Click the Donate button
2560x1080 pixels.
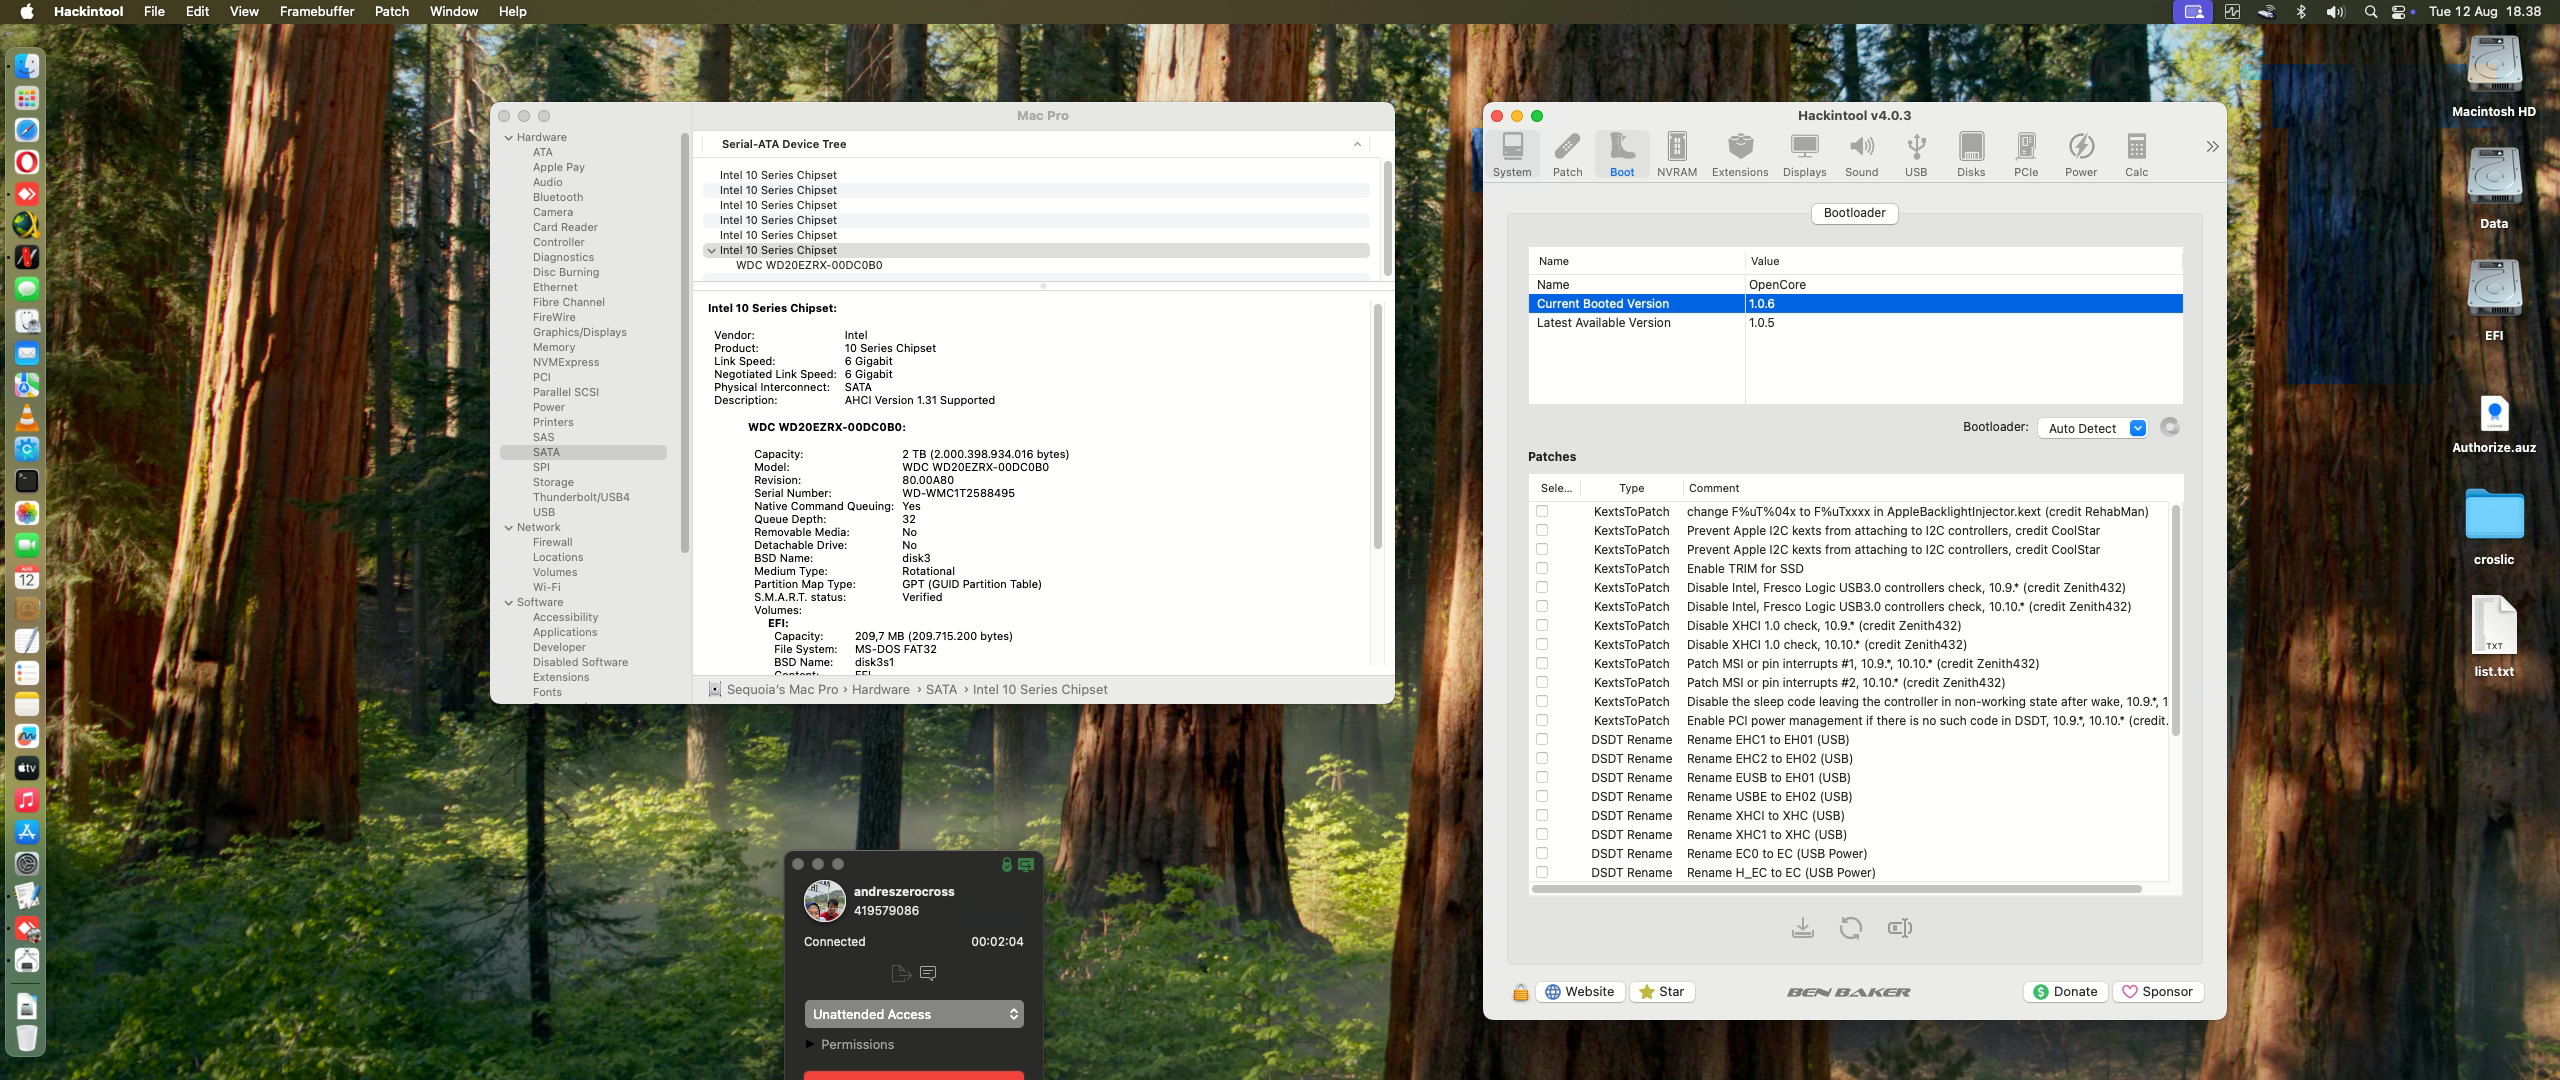tap(2066, 992)
